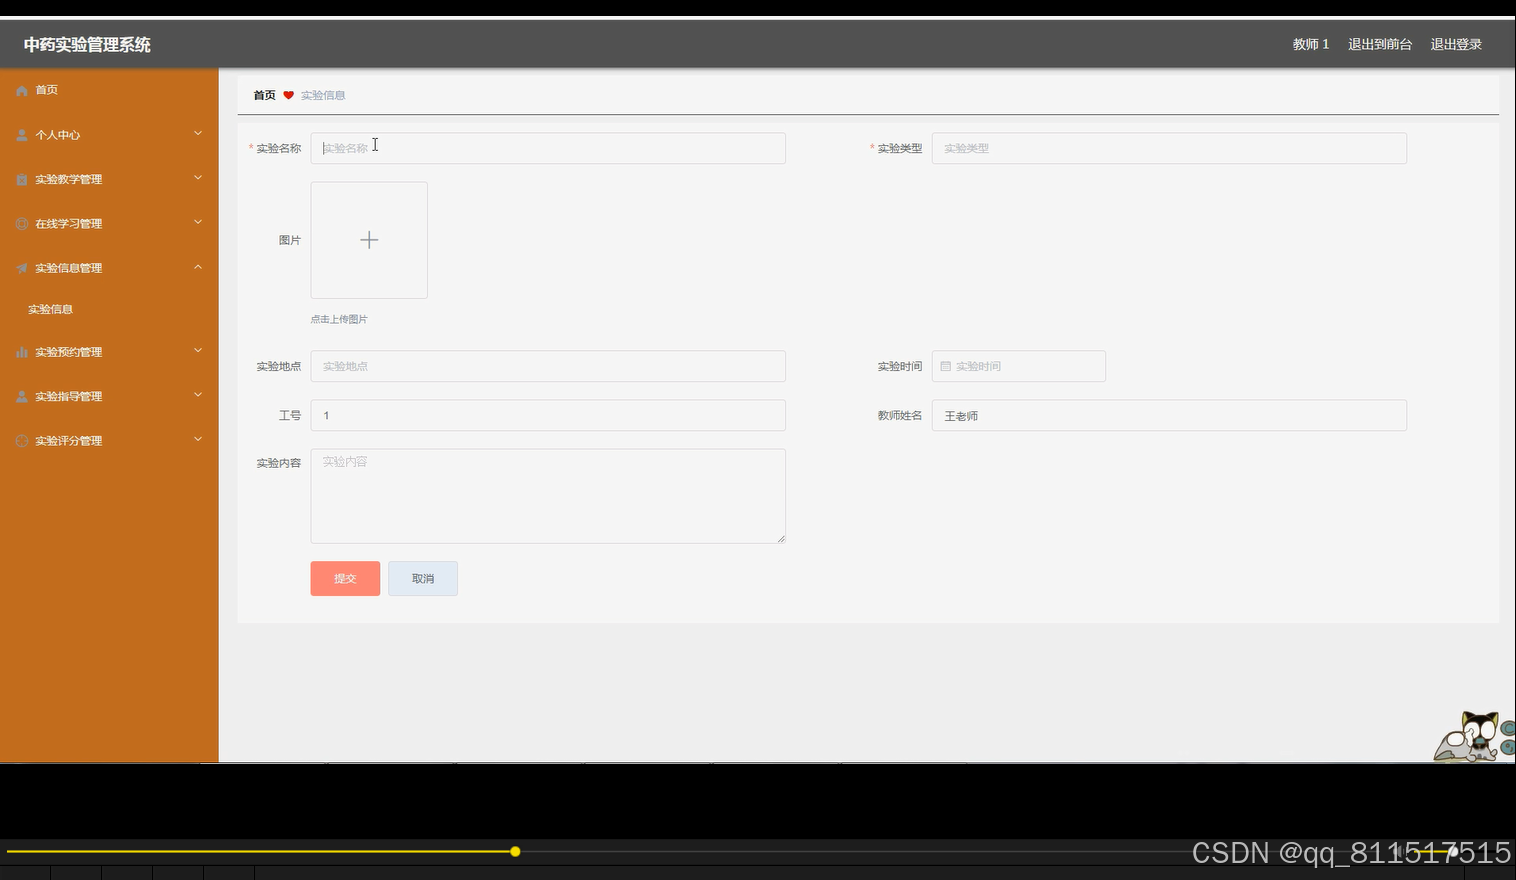Expand the 实验评分管理 chevron
Screen dimensions: 1516x880
tap(198, 439)
